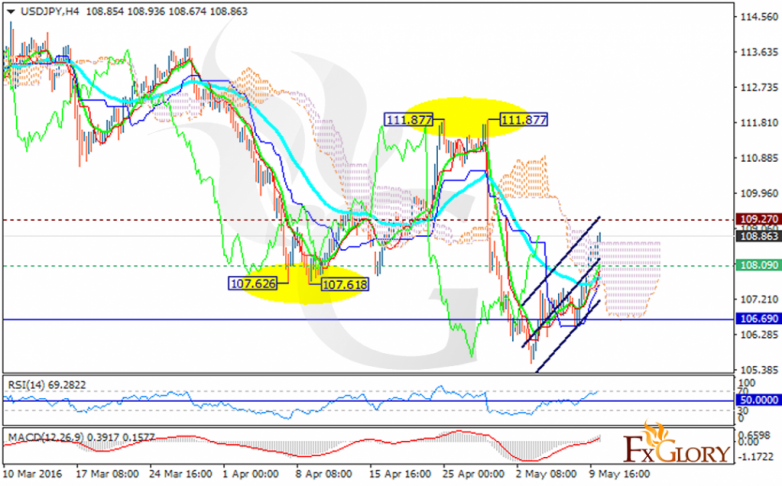
Task: Click the 107.618 low price label
Action: coord(345,285)
